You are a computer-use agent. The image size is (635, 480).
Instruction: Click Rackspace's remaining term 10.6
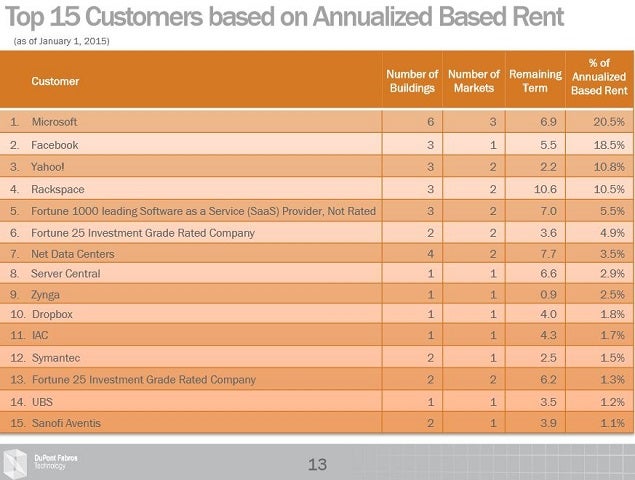(546, 189)
